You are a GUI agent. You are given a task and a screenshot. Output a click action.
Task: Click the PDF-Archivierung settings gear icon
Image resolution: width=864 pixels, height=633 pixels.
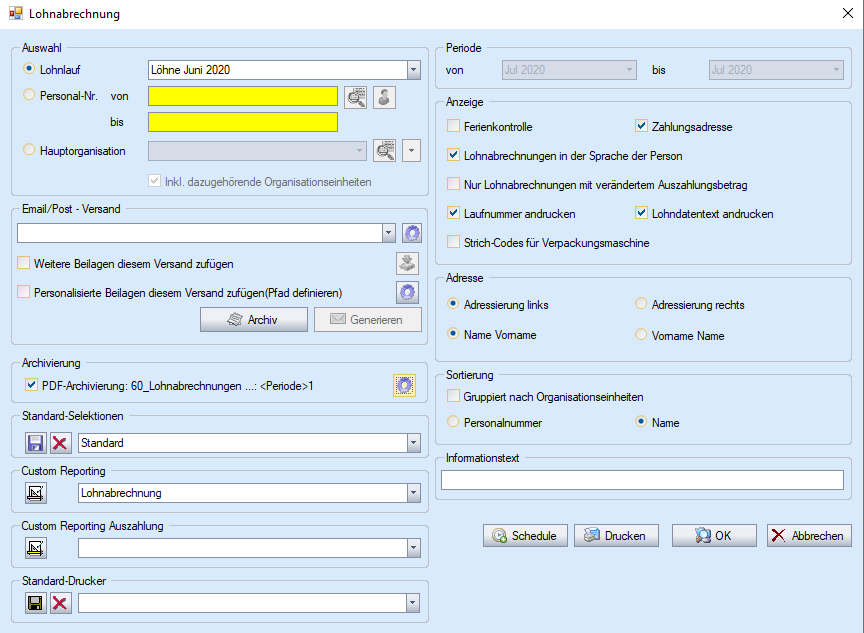point(404,385)
